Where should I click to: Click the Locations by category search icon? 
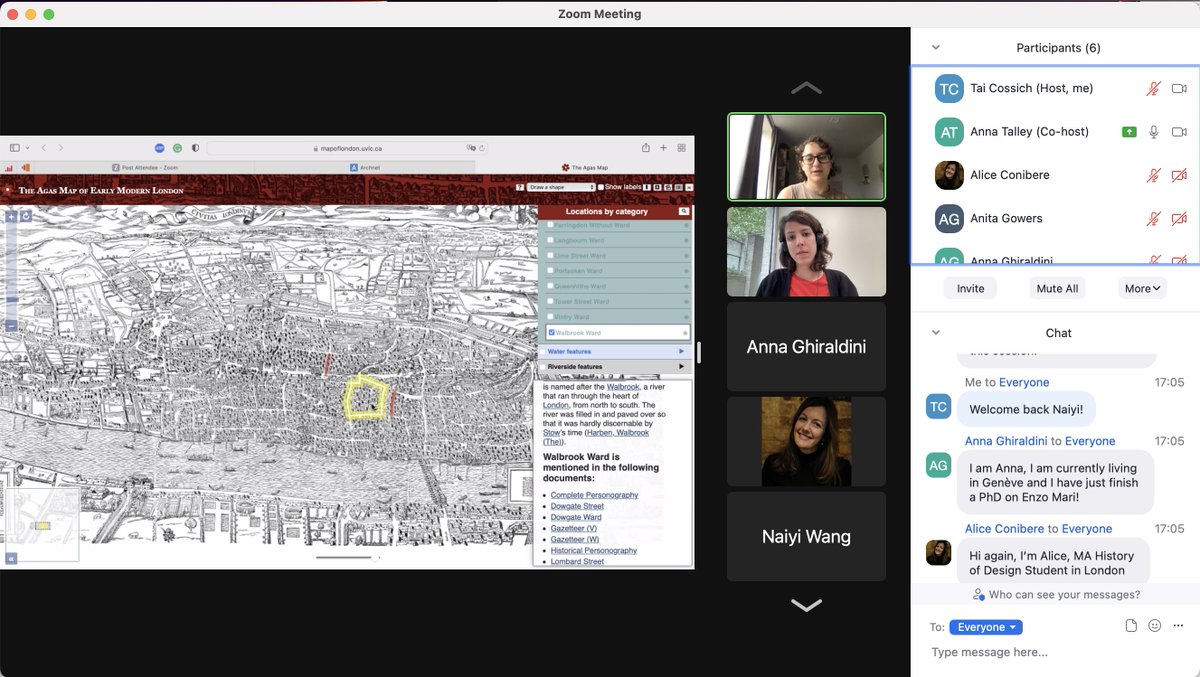684,211
